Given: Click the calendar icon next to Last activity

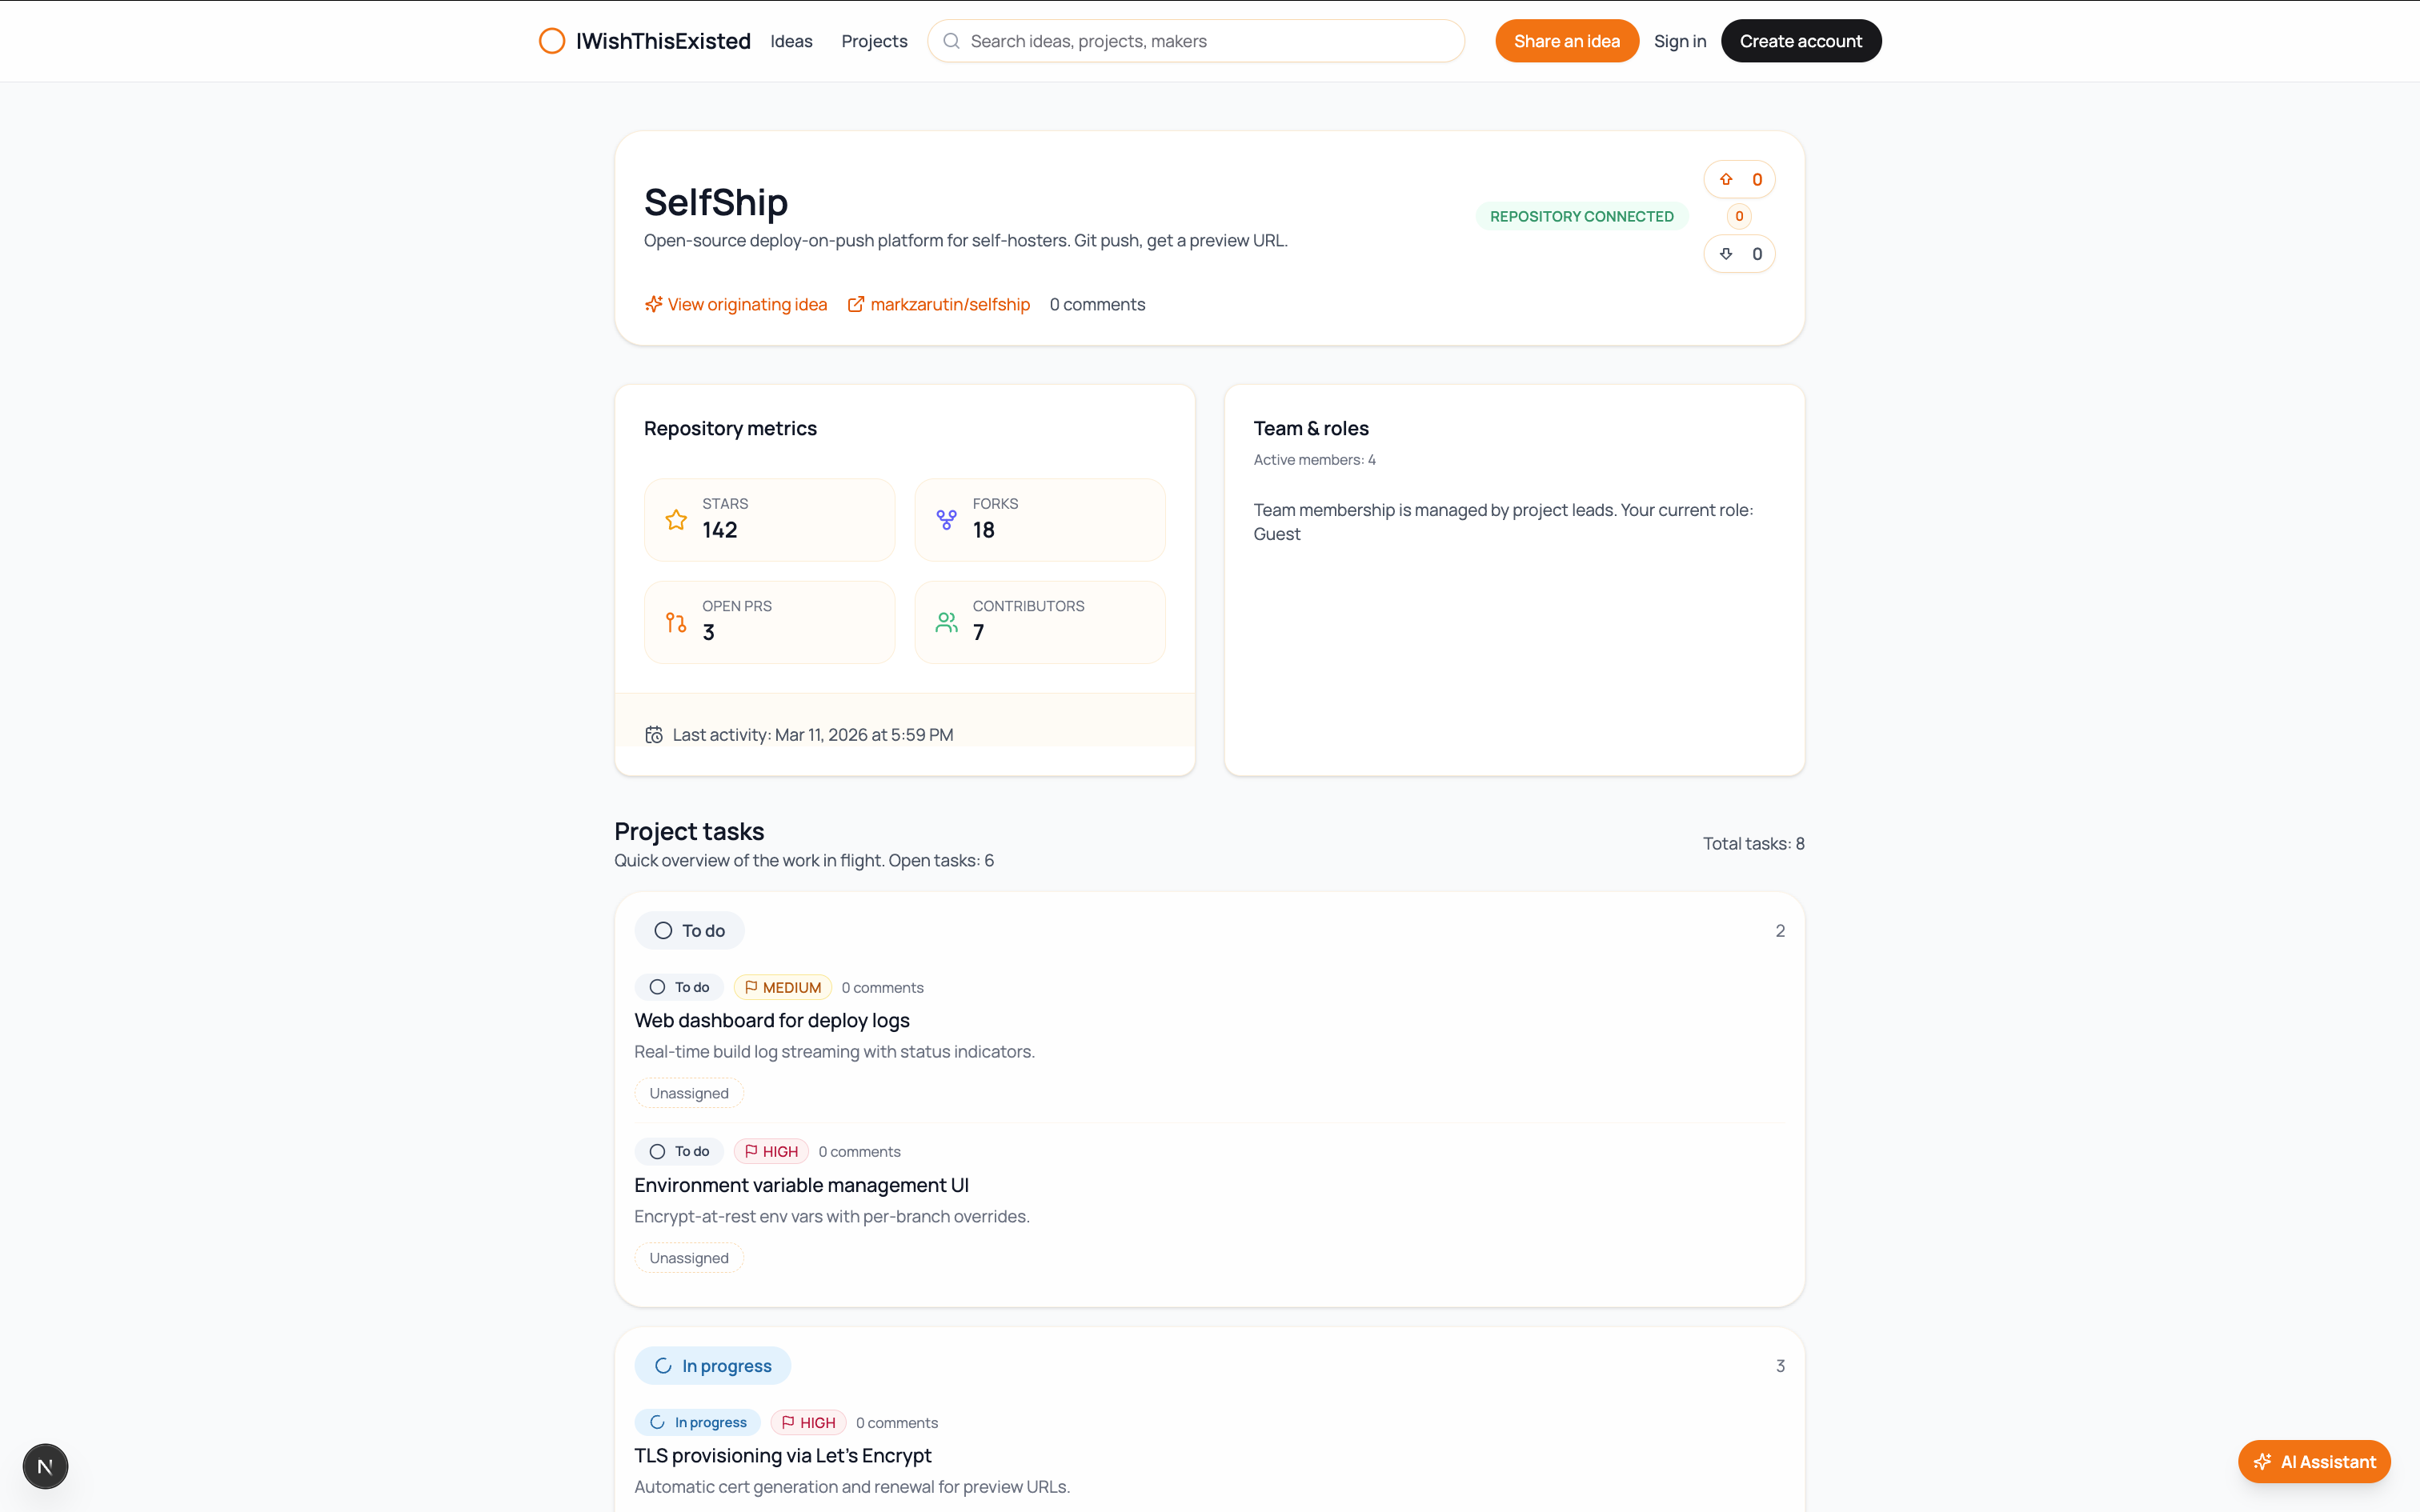Looking at the screenshot, I should point(654,734).
